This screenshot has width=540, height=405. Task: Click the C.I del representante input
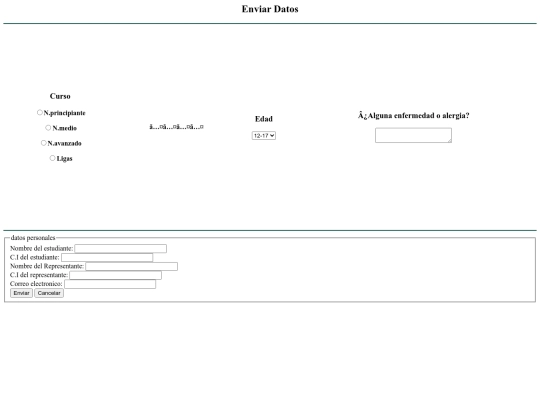(x=115, y=275)
